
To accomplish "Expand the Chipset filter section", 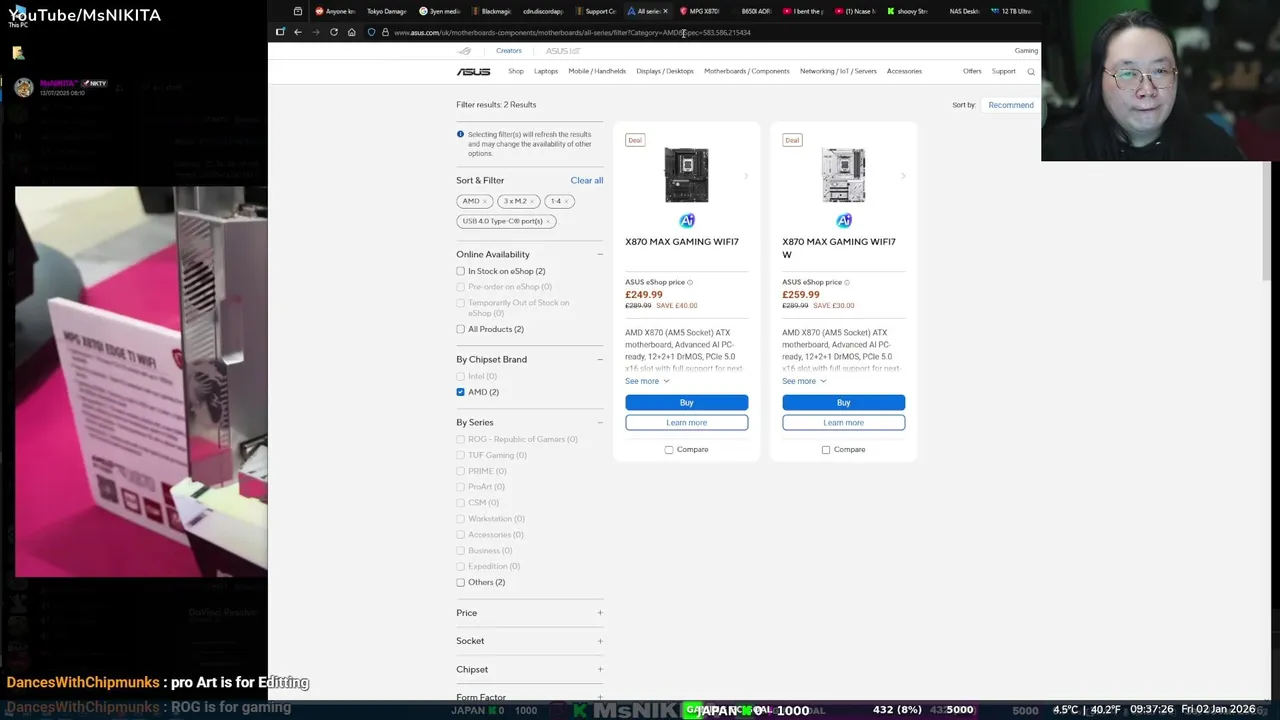I will (600, 669).
